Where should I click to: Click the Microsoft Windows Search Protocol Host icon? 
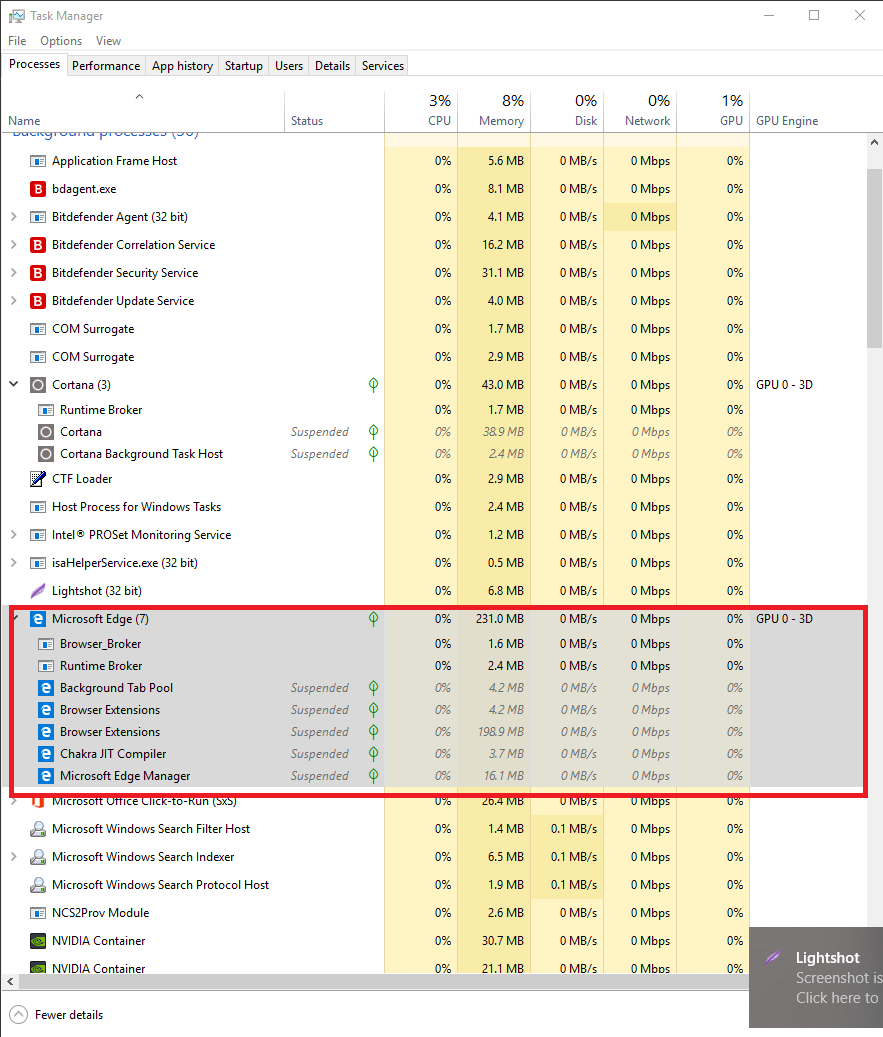coord(38,885)
